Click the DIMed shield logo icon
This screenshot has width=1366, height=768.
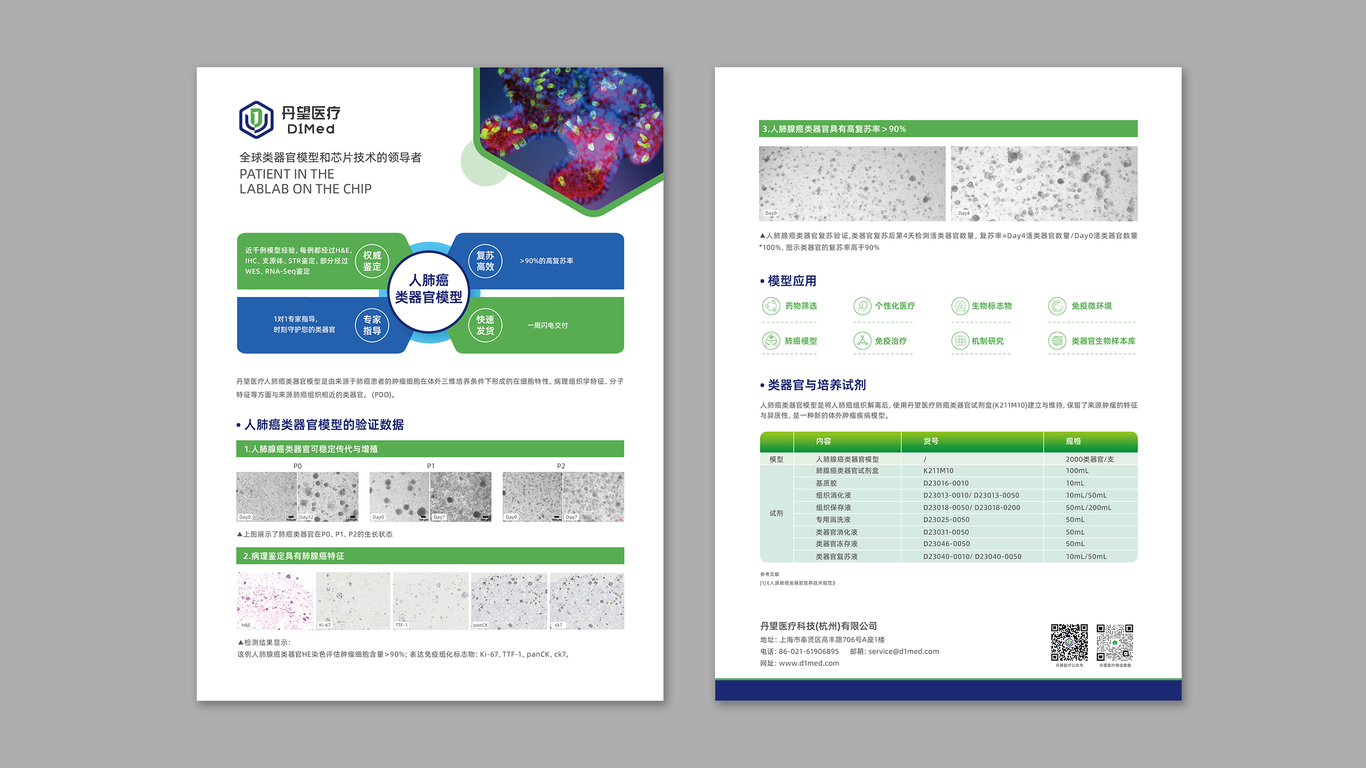[256, 119]
